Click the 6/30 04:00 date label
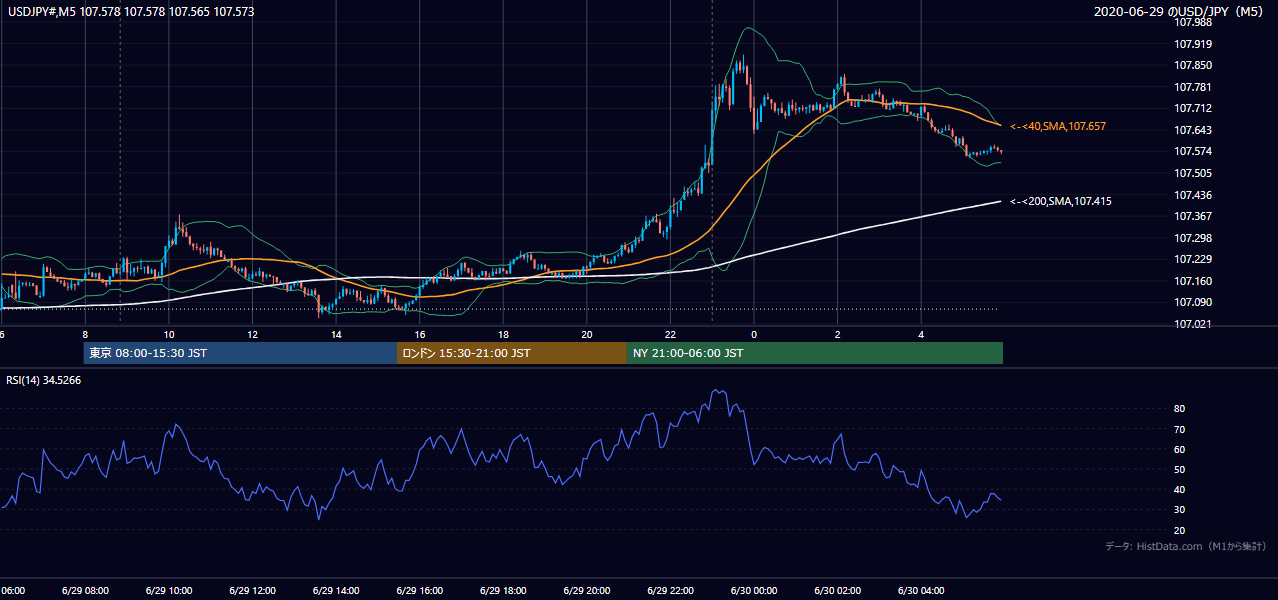Screen dimensions: 1278x600 click(x=920, y=590)
